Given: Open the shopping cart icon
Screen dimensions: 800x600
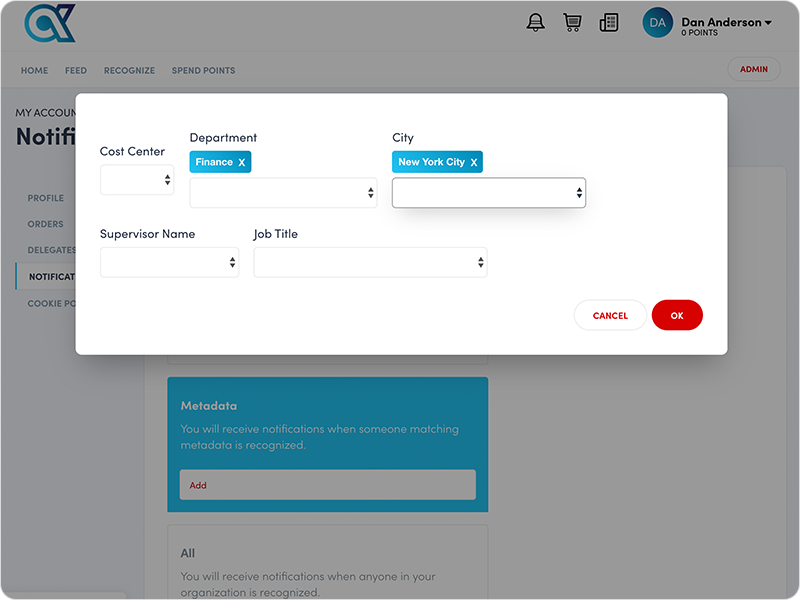Looking at the screenshot, I should coord(572,22).
